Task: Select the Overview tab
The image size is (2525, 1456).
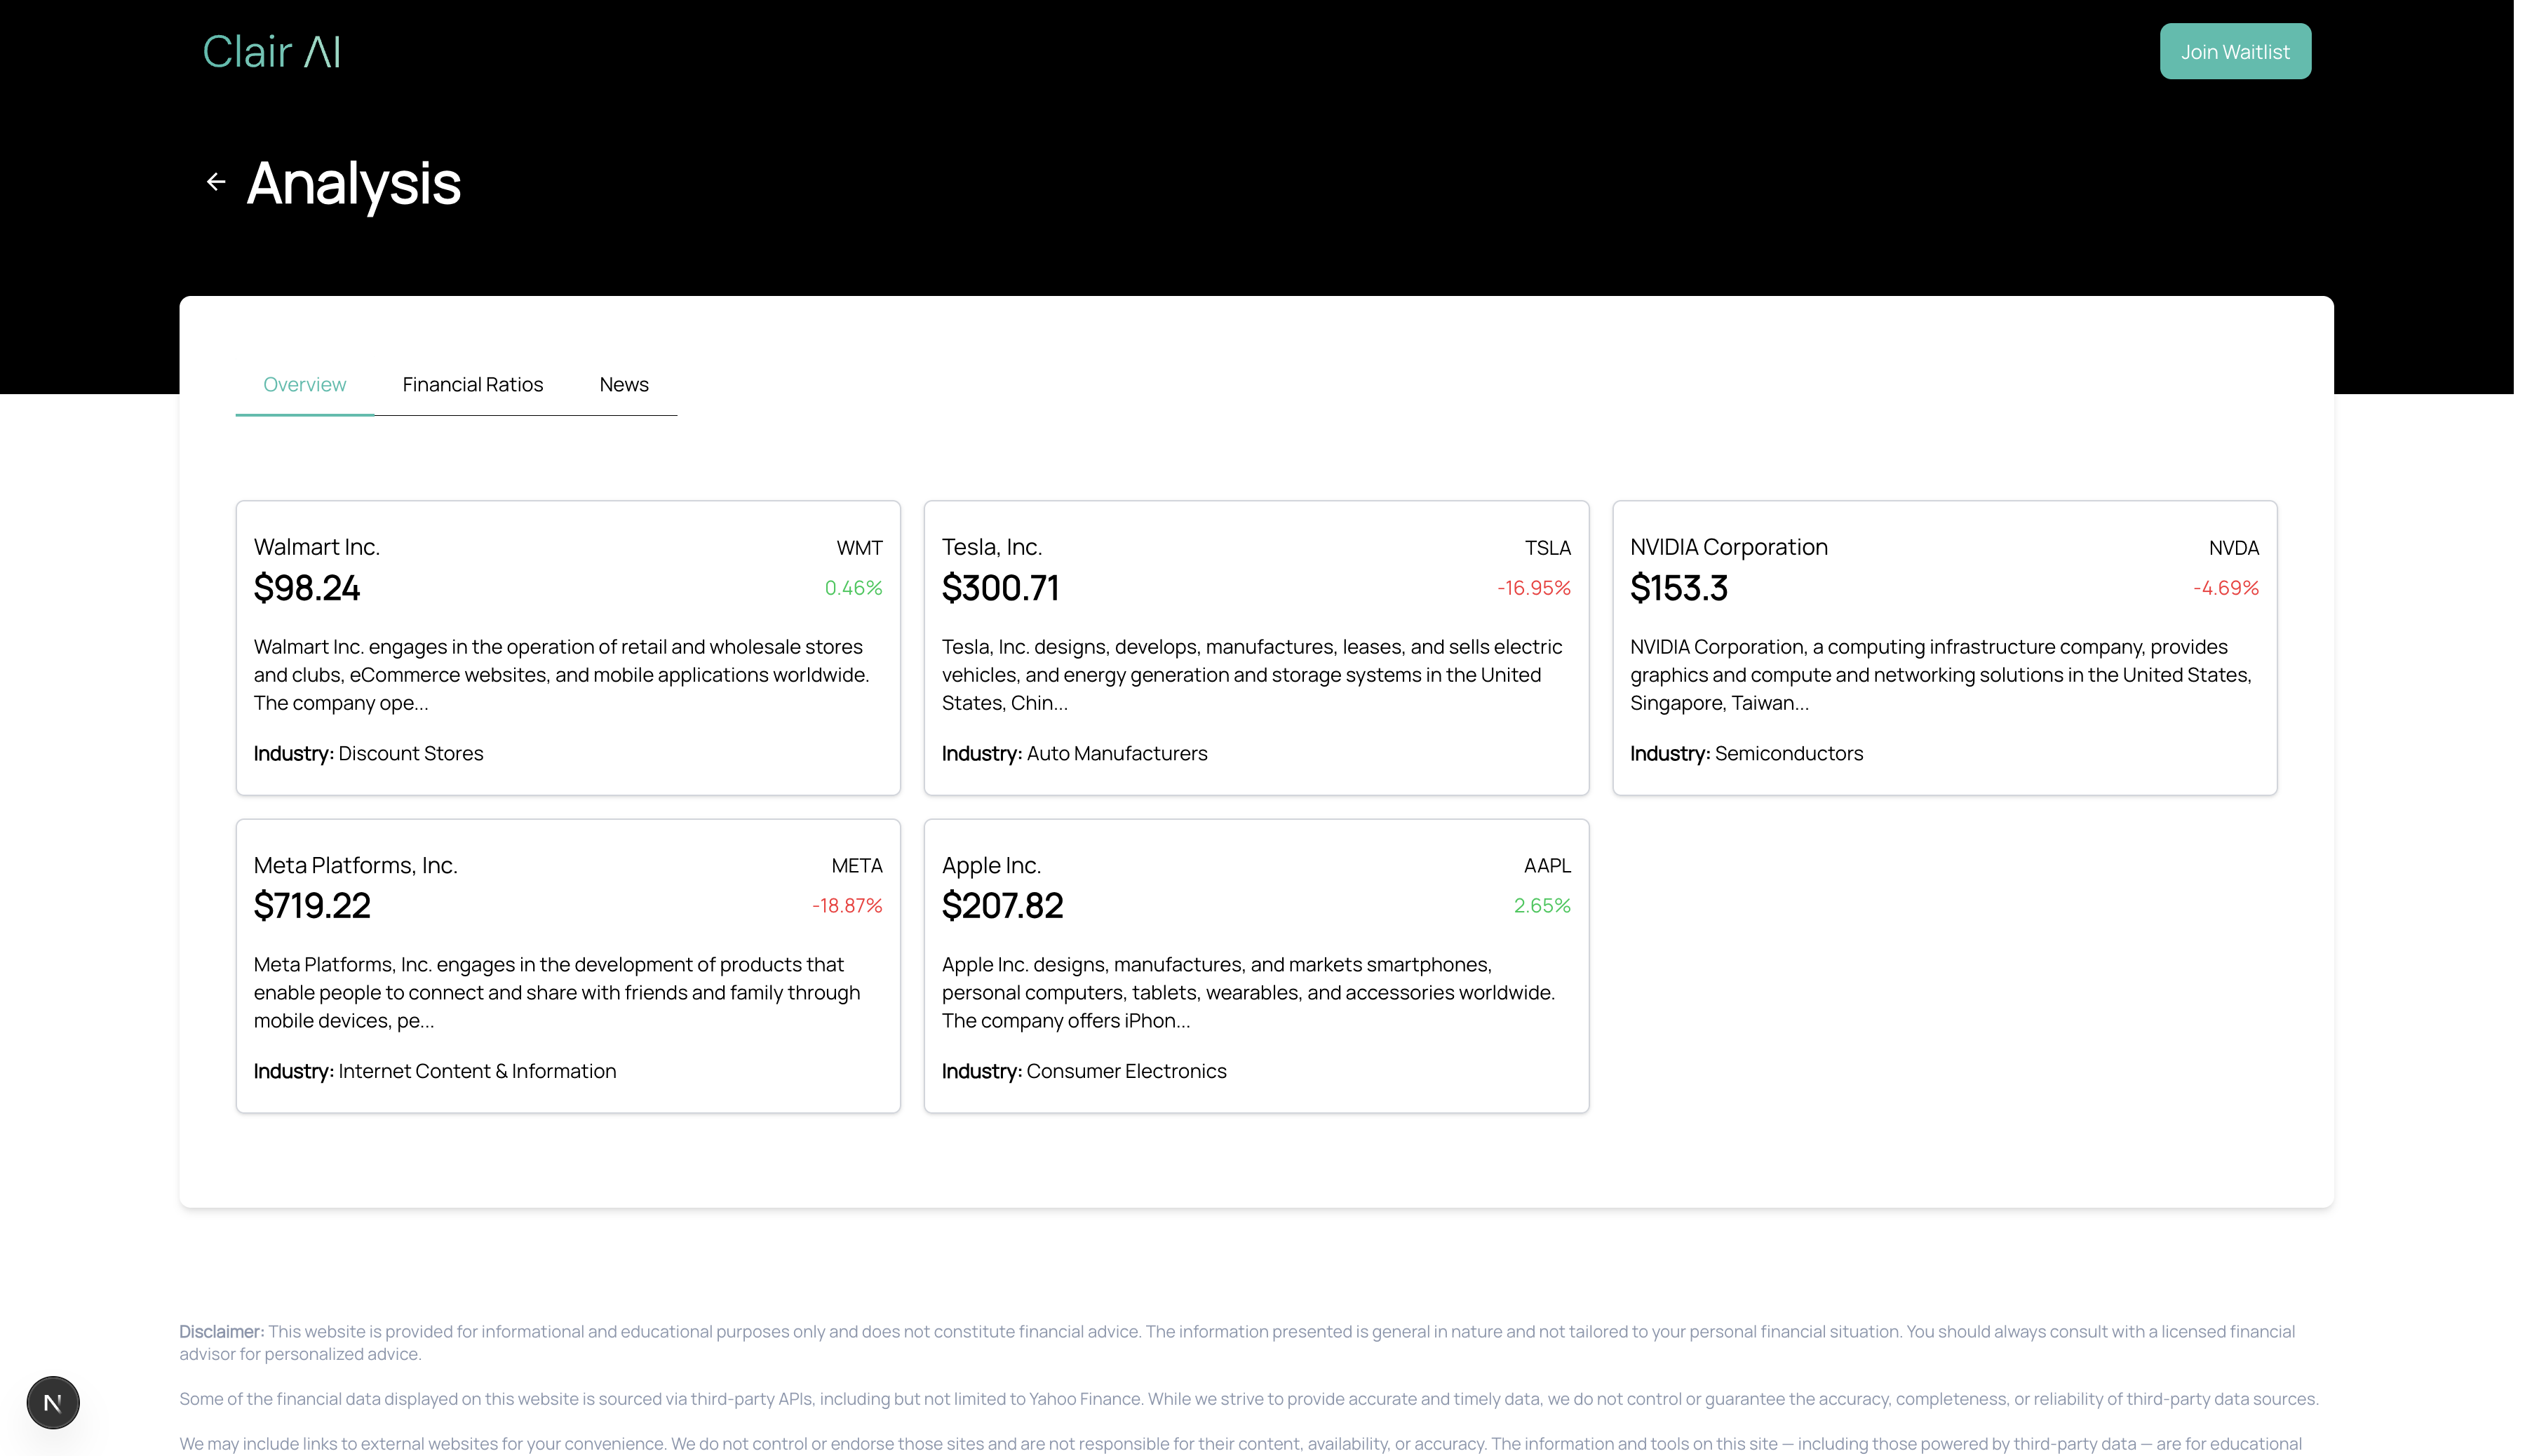Action: point(304,385)
